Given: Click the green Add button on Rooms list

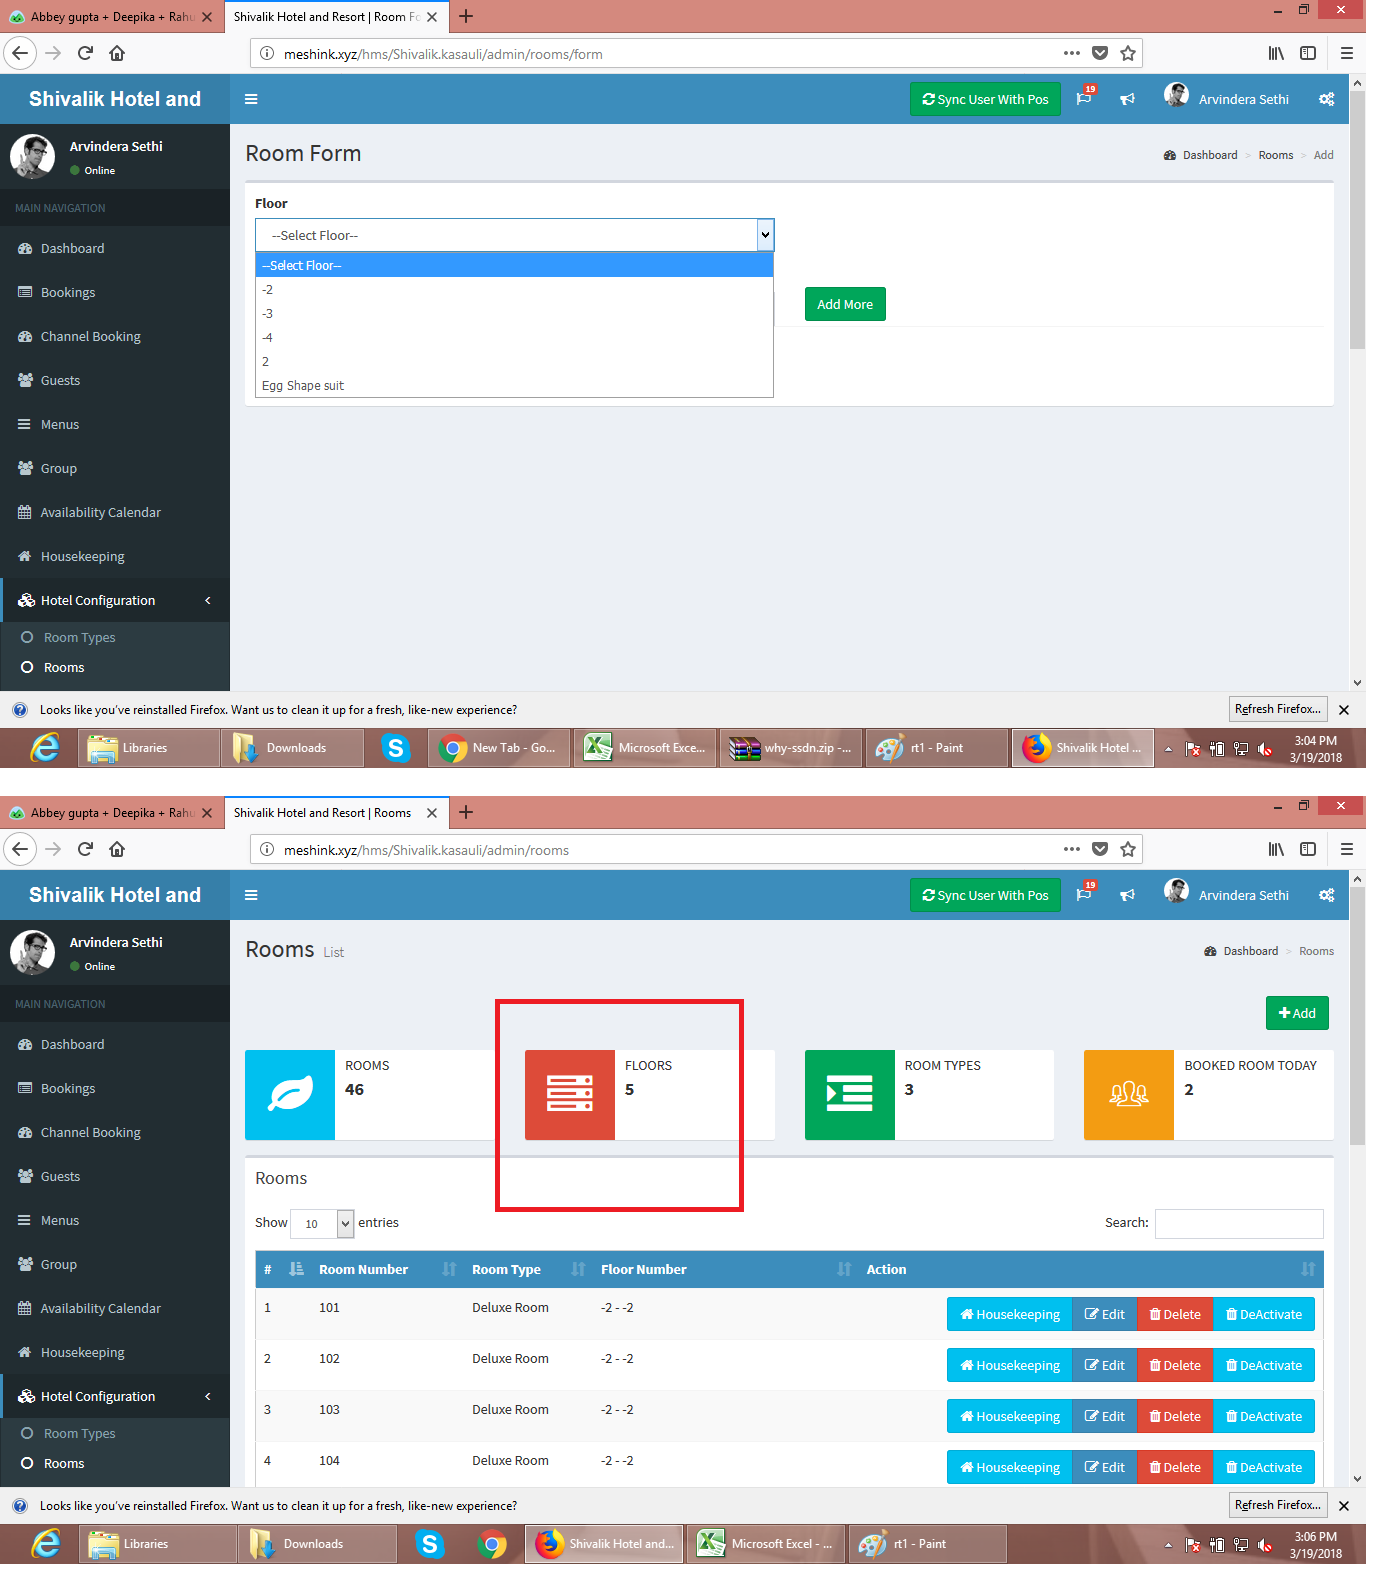Looking at the screenshot, I should pyautogui.click(x=1297, y=1013).
